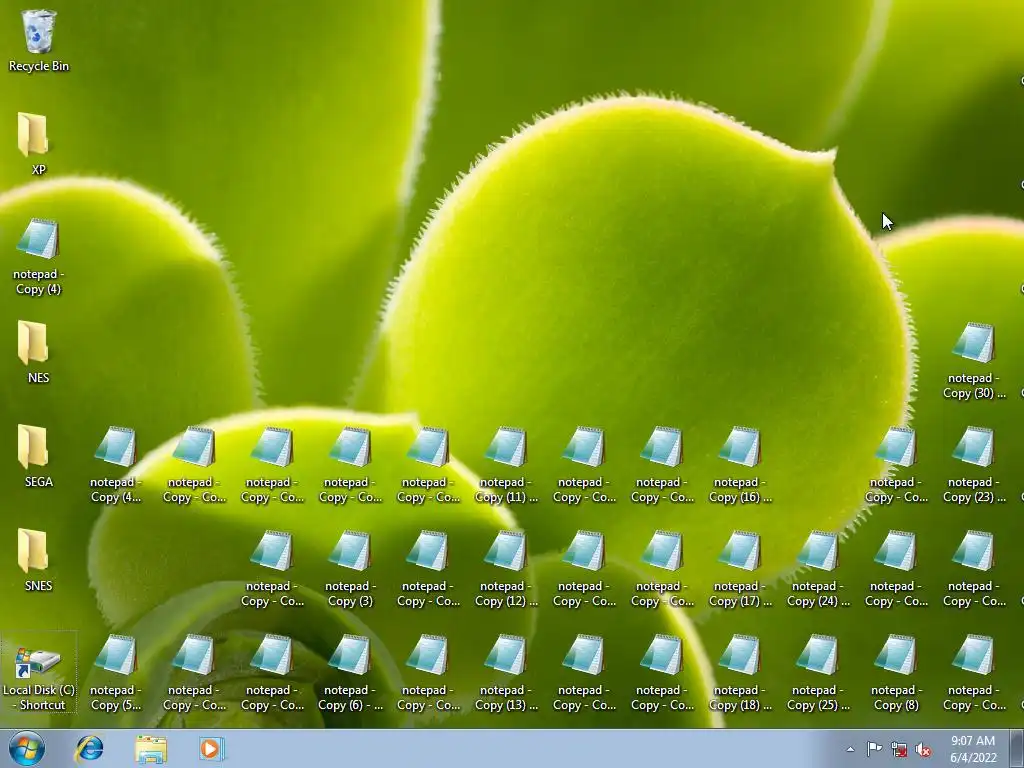Select notepad - Copy (4... icon beside SEGA folder
Screen dimensions: 1024x768
coord(116,464)
